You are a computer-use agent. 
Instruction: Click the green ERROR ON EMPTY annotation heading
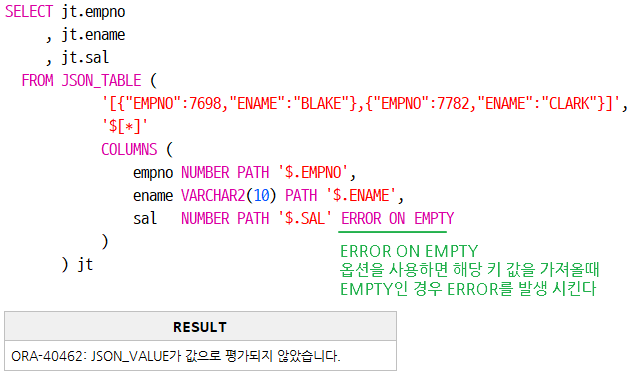409,251
